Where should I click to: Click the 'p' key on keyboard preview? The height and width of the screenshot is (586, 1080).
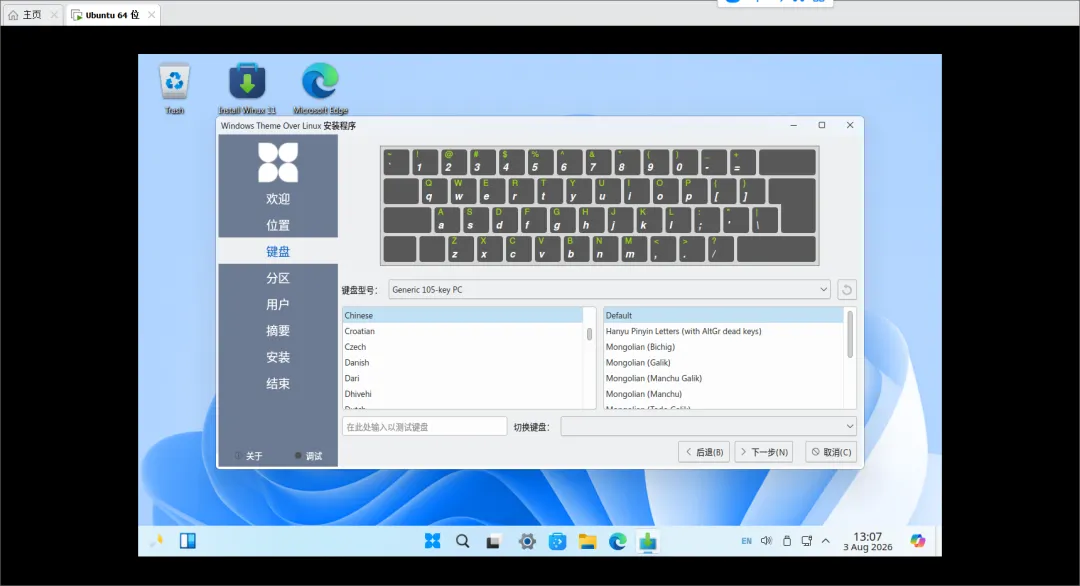695,191
